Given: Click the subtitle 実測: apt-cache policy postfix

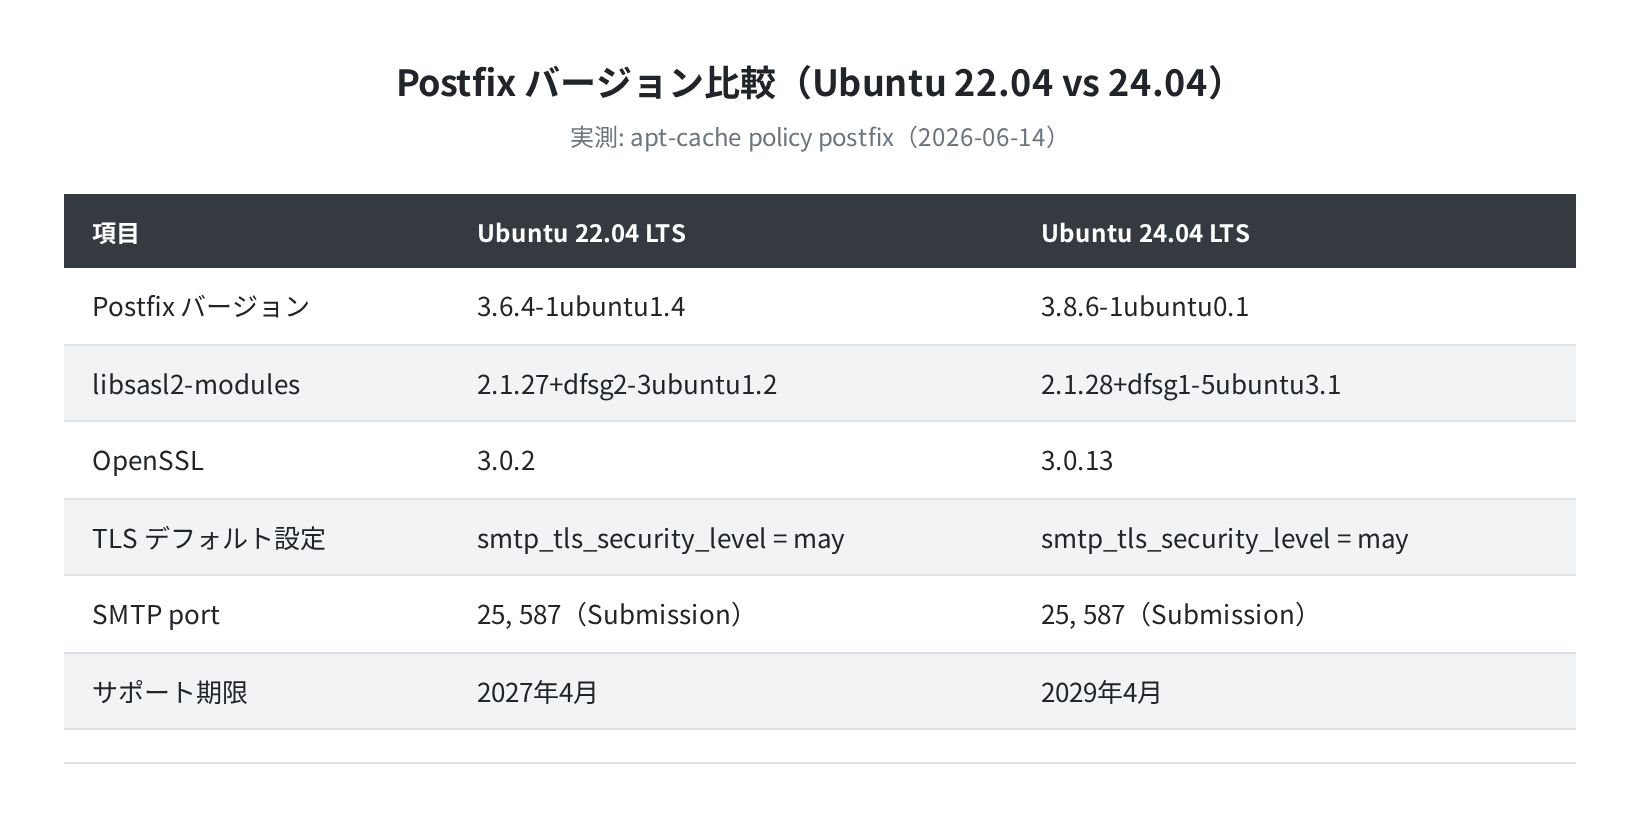Looking at the screenshot, I should (731, 137).
